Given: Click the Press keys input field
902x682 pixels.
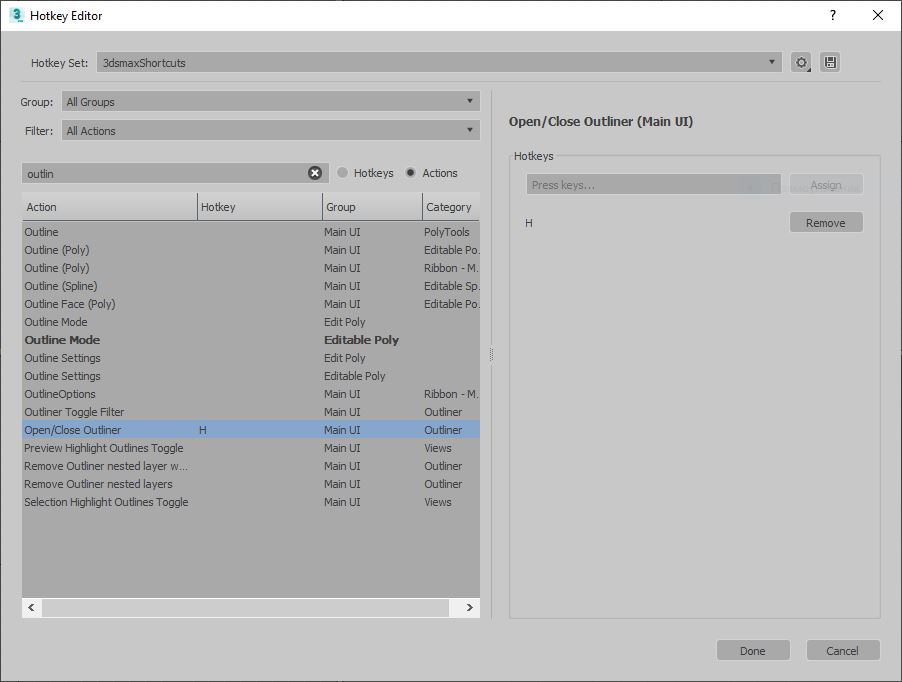Looking at the screenshot, I should pyautogui.click(x=654, y=185).
